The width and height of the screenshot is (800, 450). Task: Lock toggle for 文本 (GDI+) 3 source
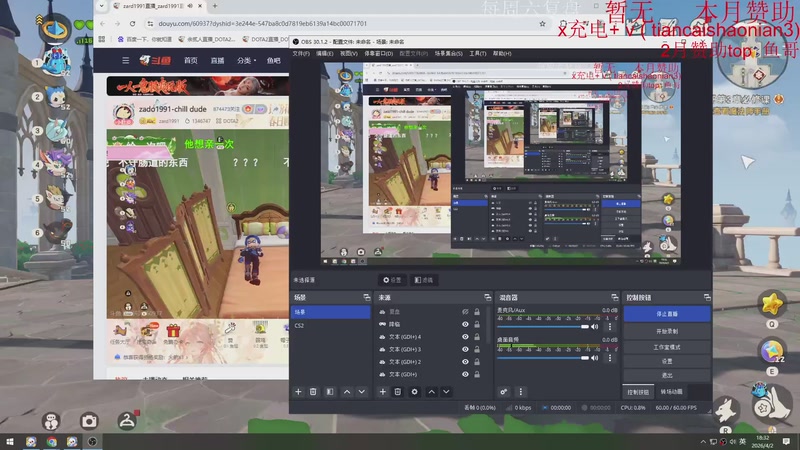477,349
